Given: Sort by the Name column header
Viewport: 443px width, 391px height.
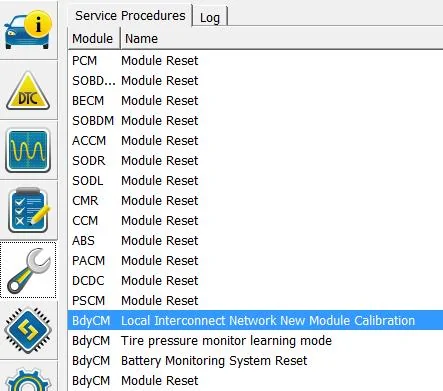Looking at the screenshot, I should [x=282, y=39].
